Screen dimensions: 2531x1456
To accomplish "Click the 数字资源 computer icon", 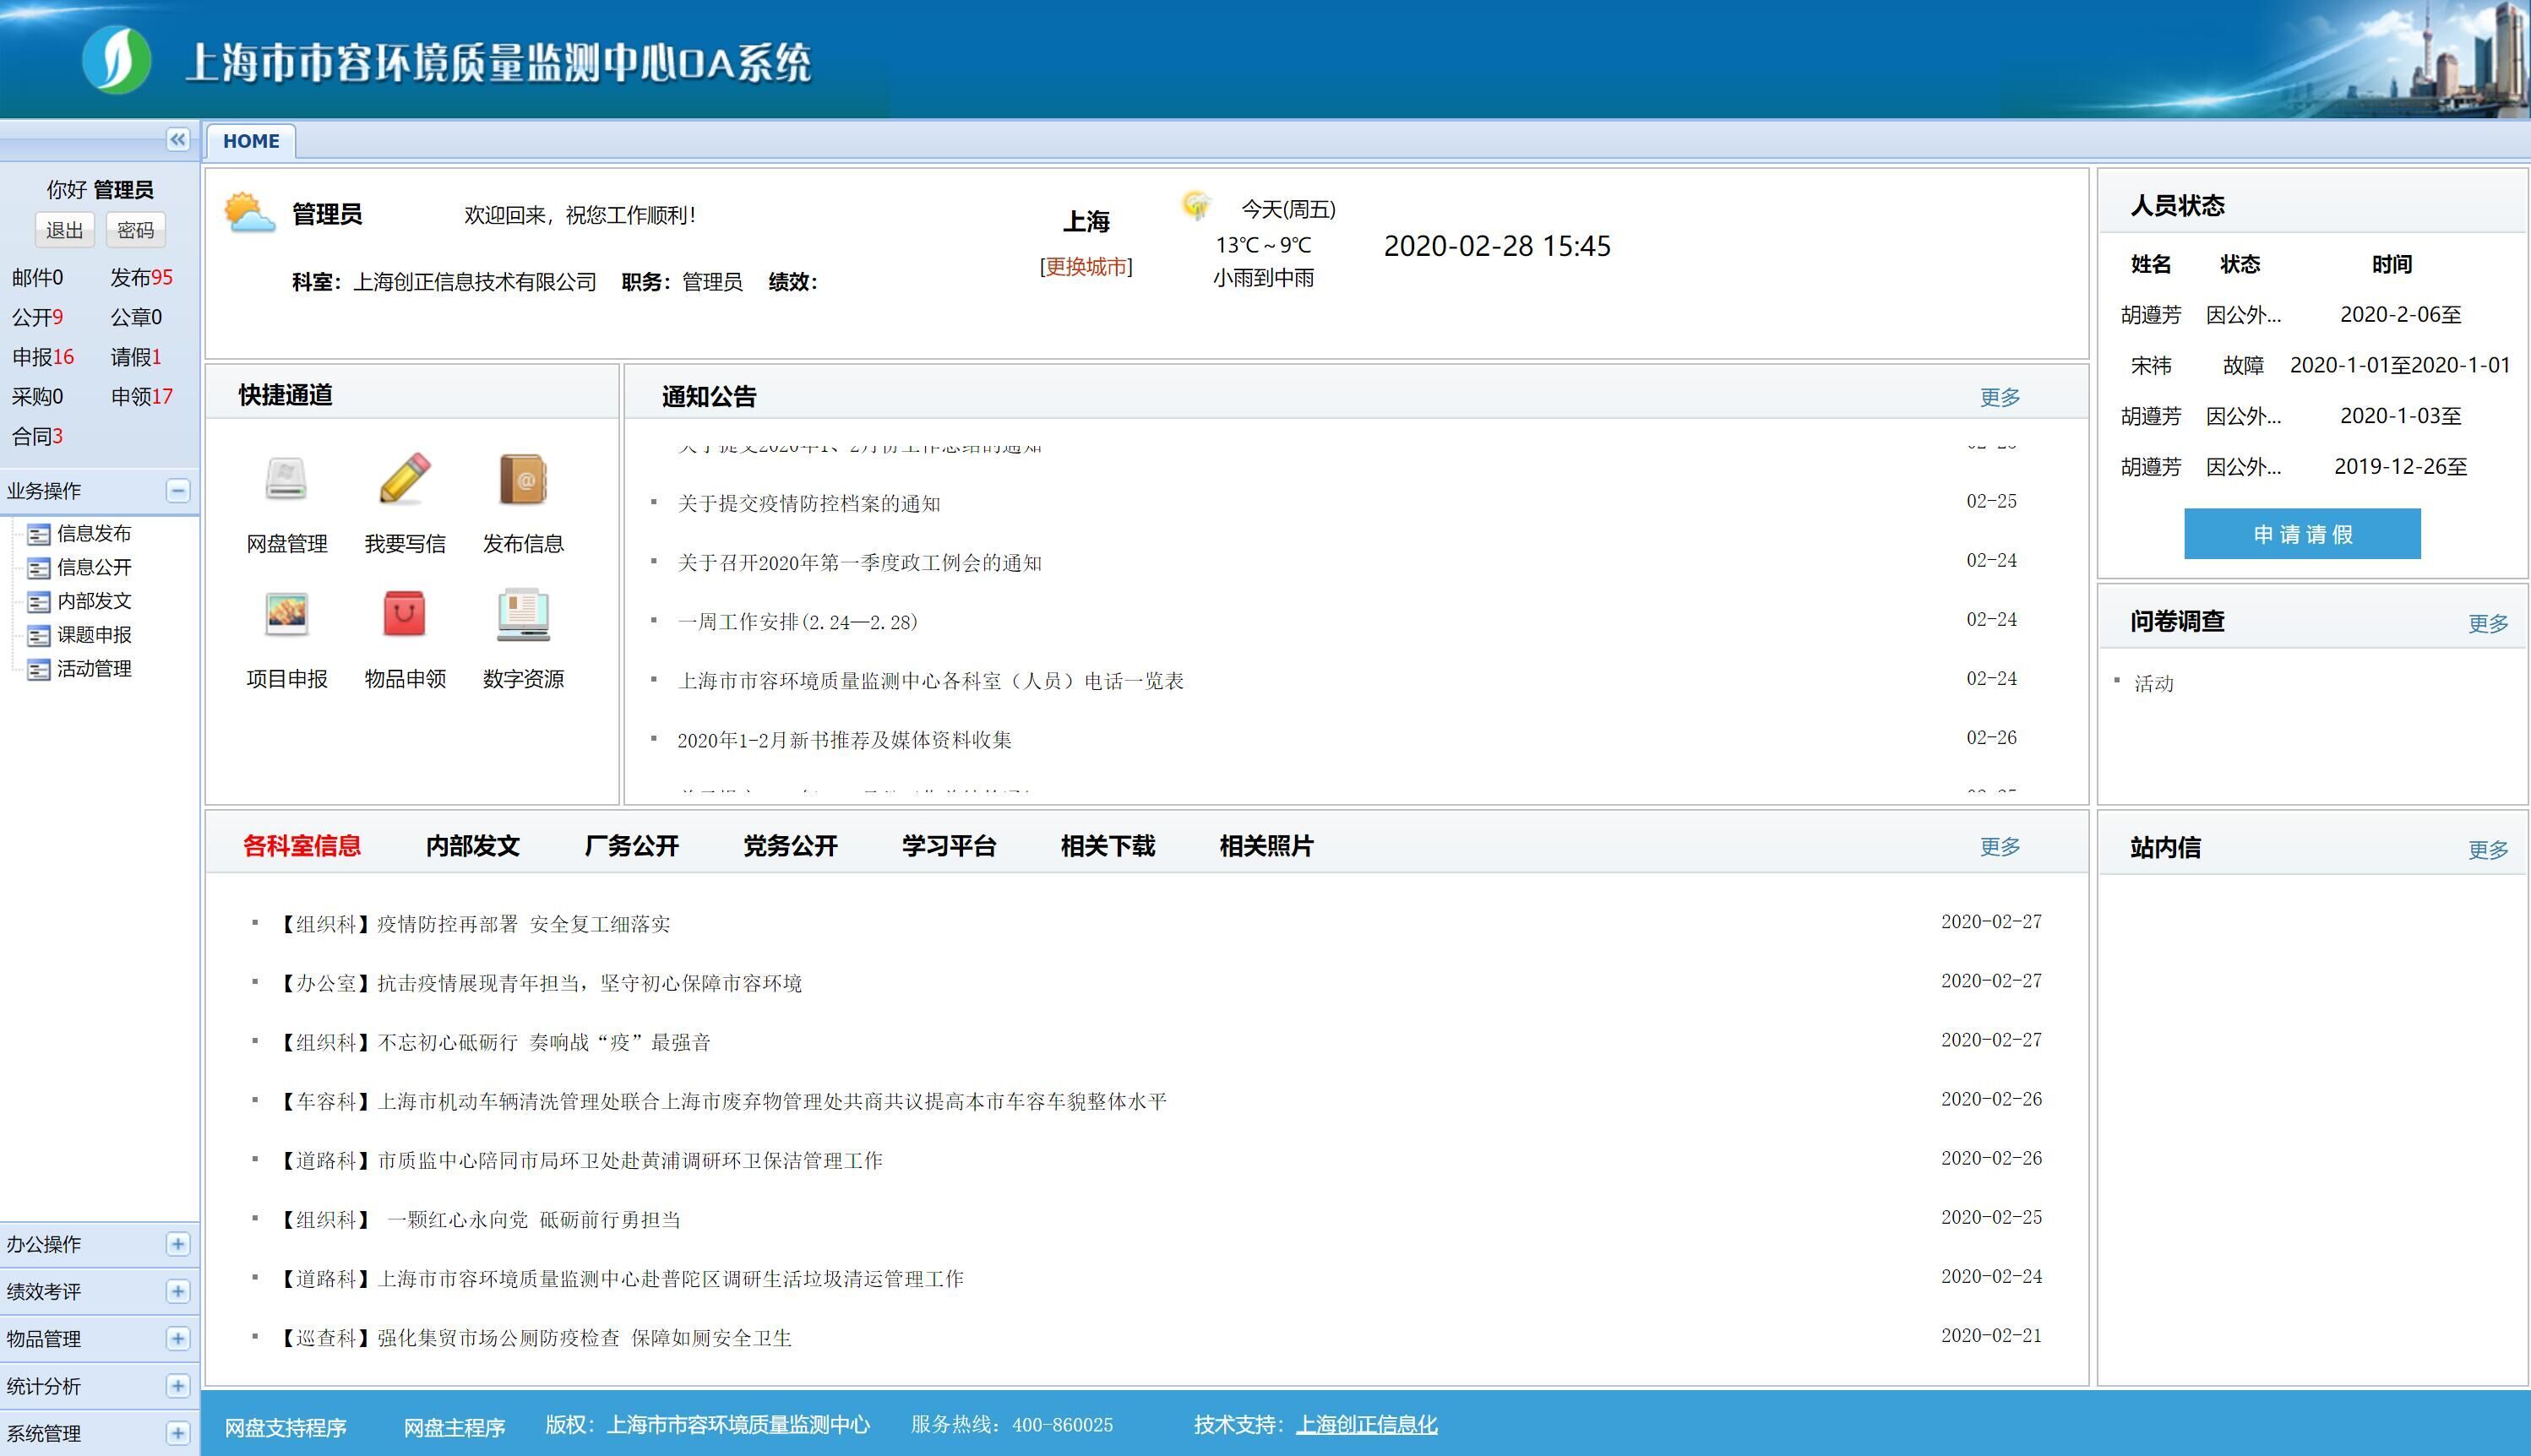I will click(x=523, y=614).
